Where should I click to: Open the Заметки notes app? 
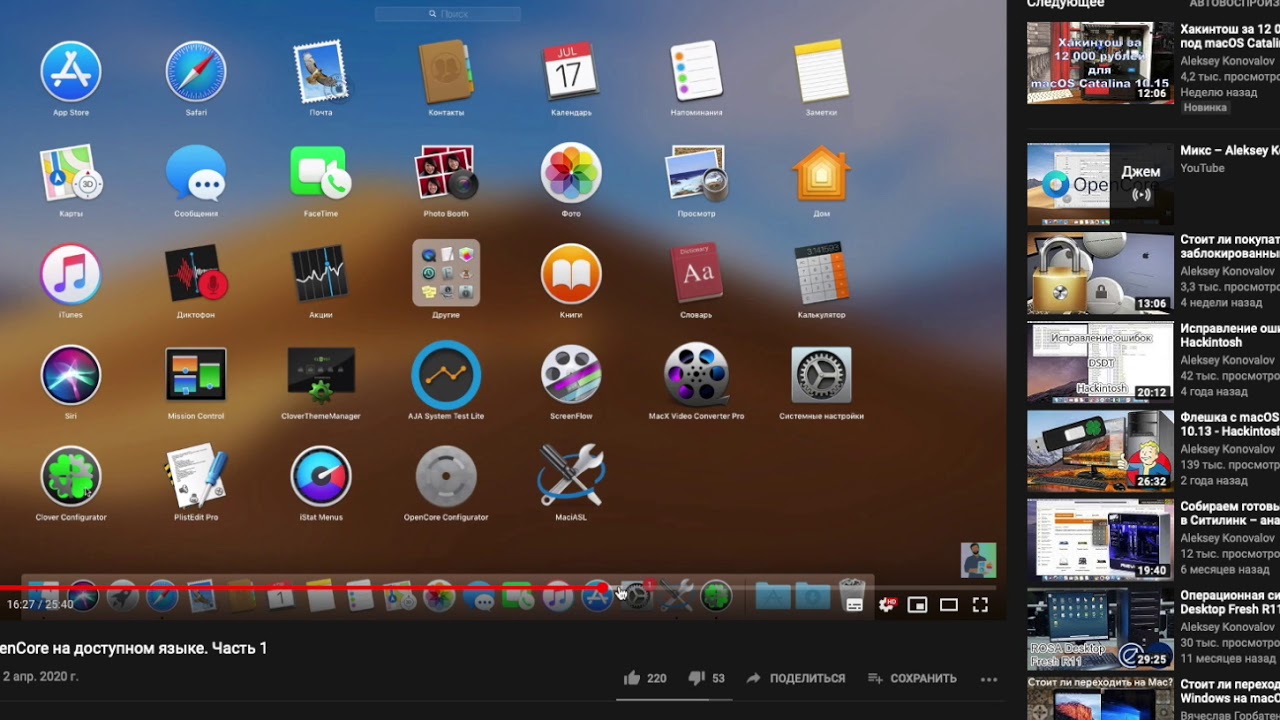(821, 72)
